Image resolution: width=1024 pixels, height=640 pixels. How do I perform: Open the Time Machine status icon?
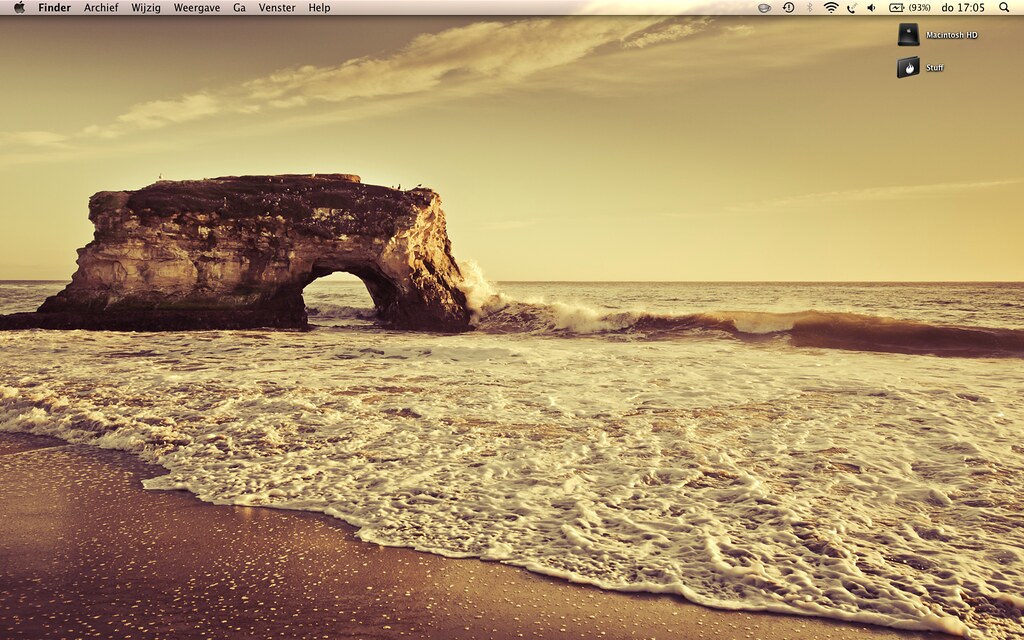tap(788, 8)
